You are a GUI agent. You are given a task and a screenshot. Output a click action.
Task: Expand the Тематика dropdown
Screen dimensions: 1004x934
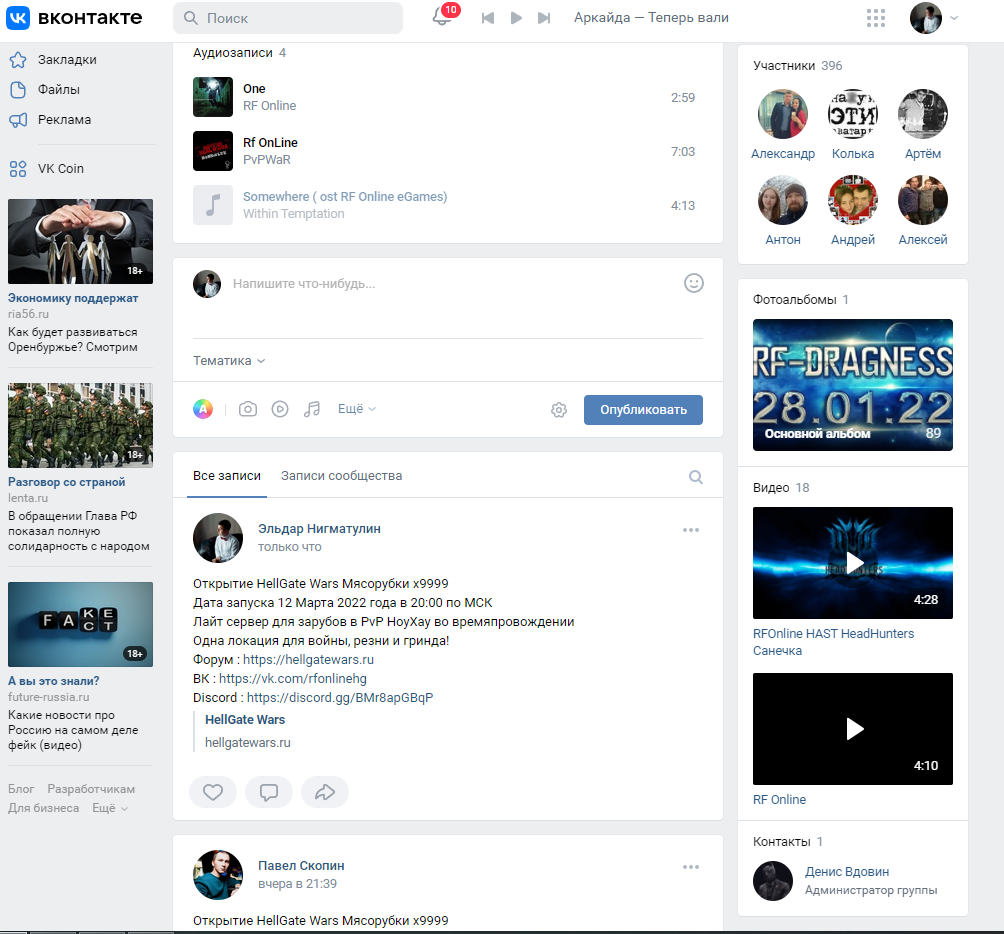(x=229, y=361)
